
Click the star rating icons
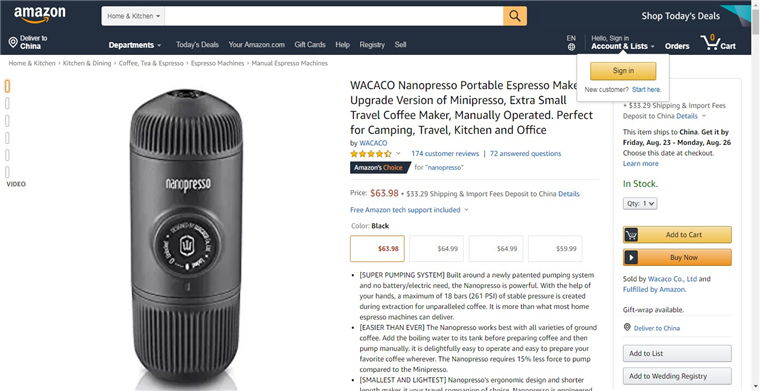[x=371, y=154]
